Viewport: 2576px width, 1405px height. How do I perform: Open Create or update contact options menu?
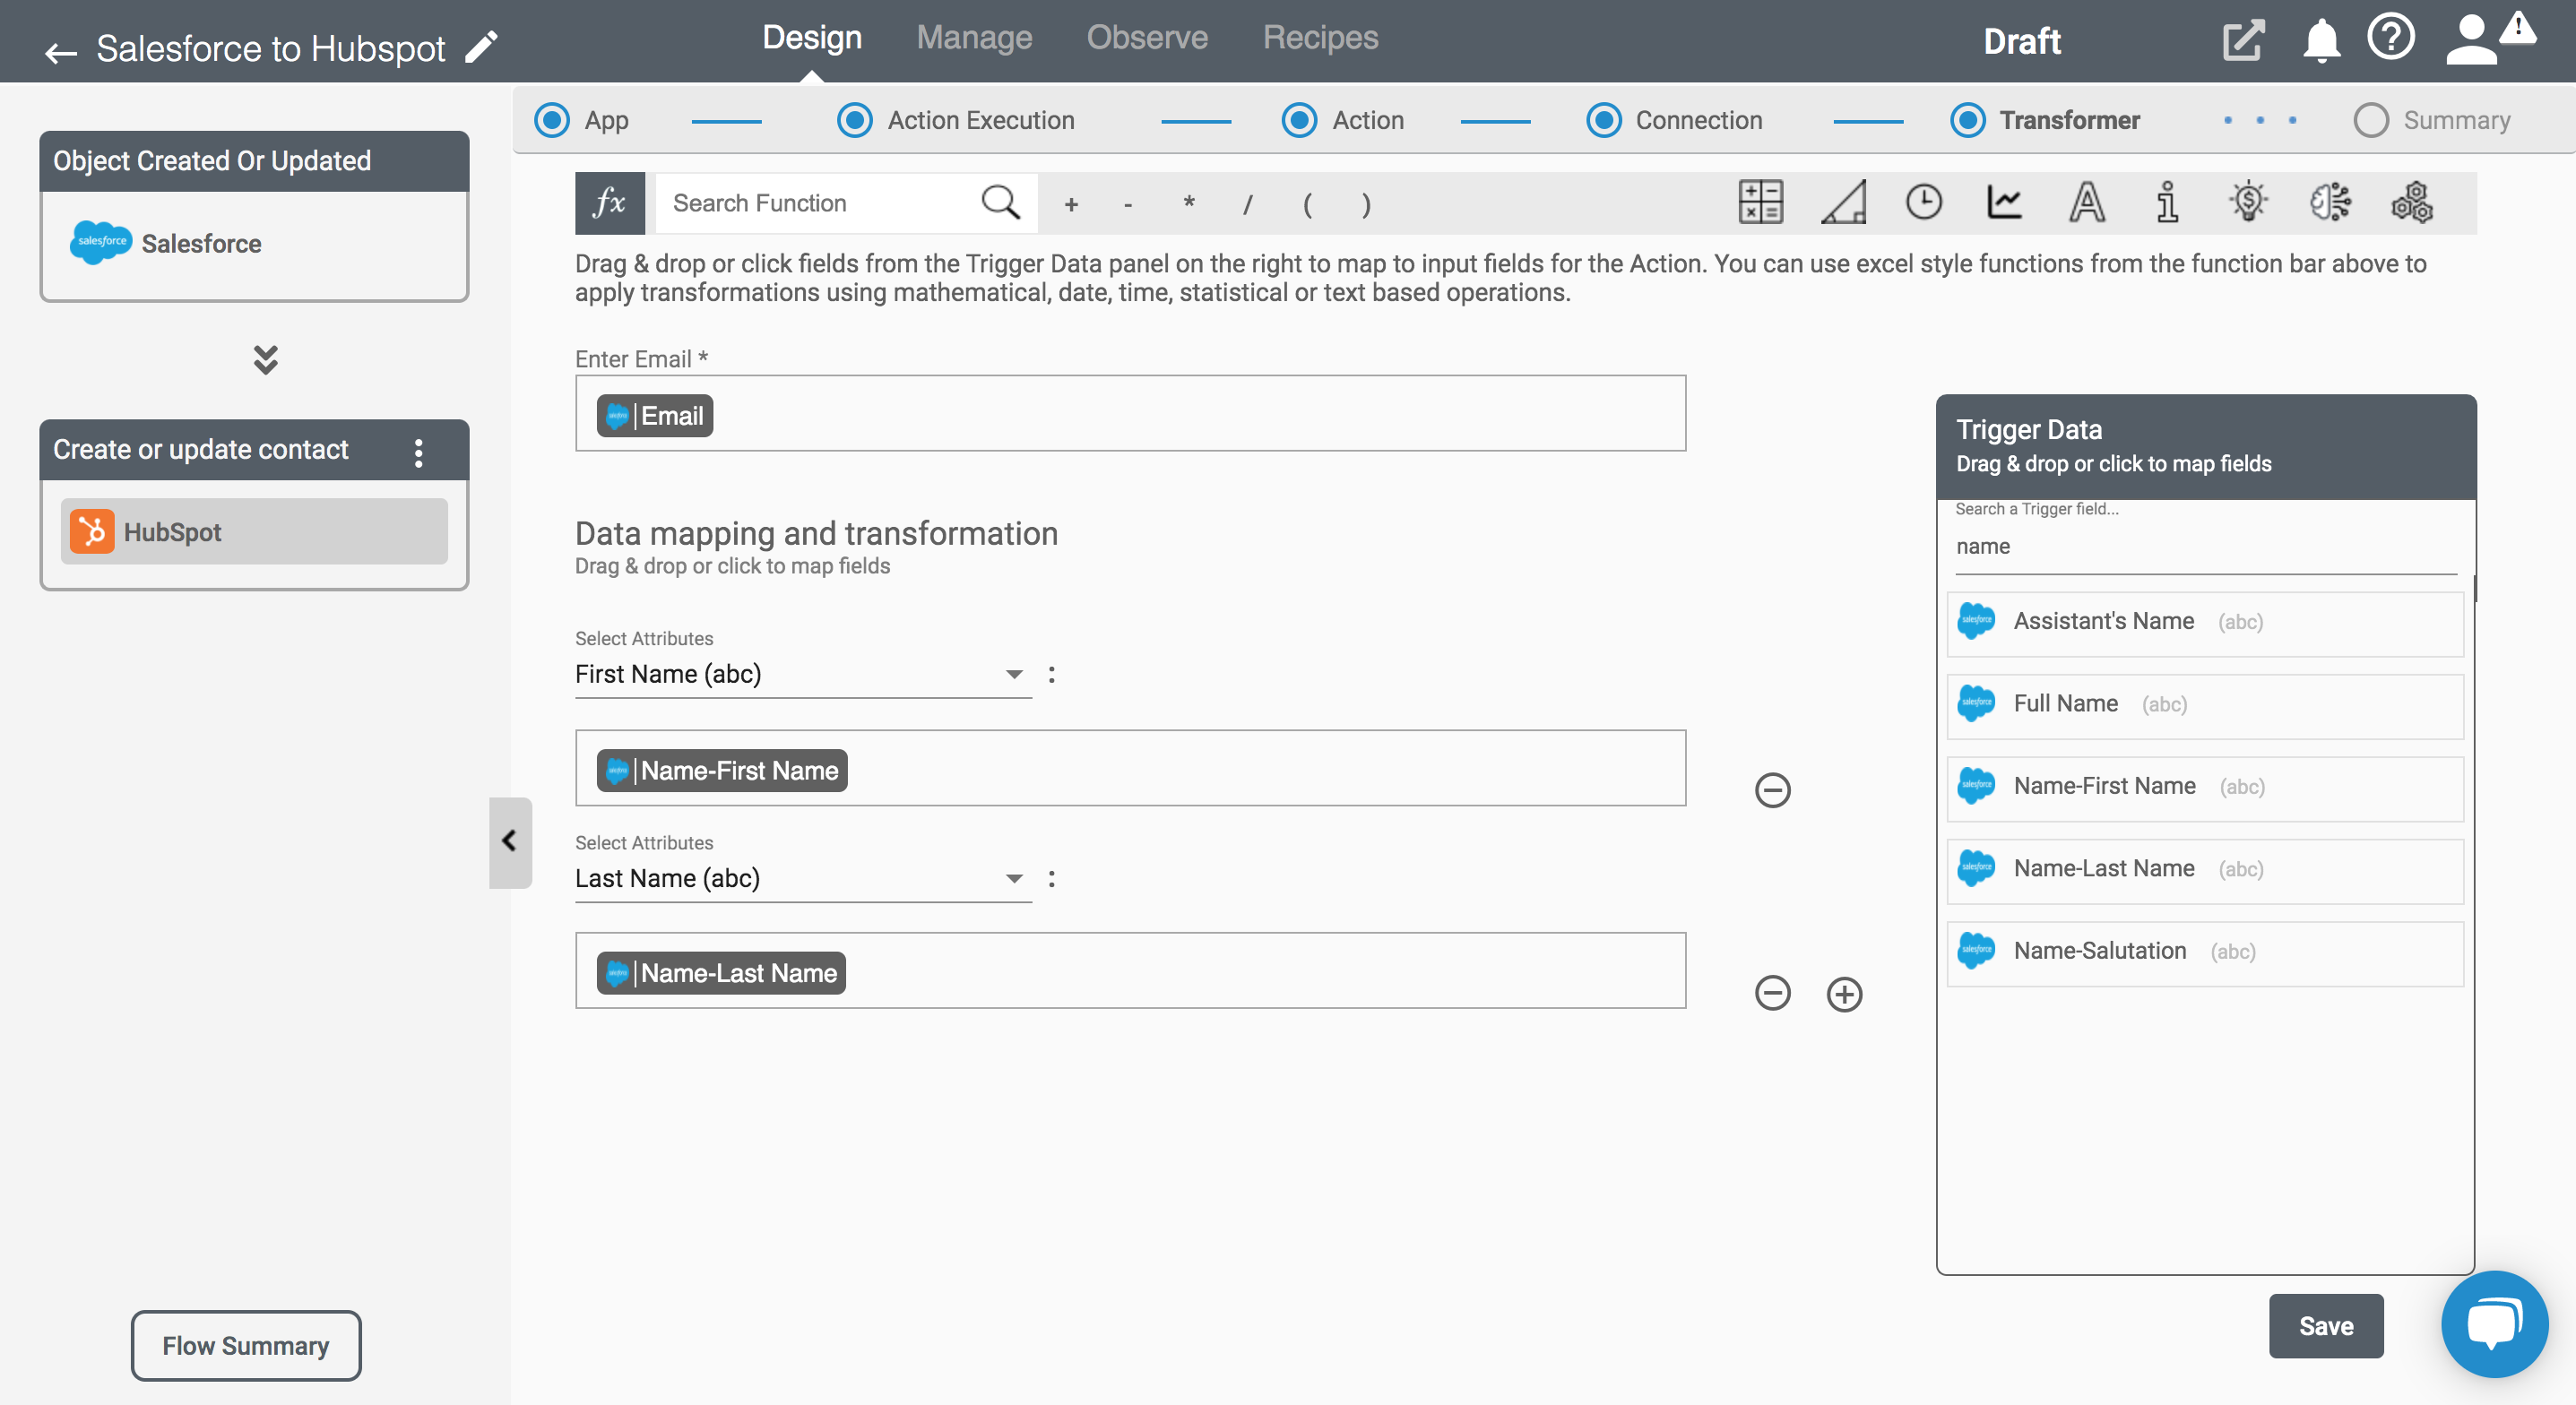[x=418, y=453]
